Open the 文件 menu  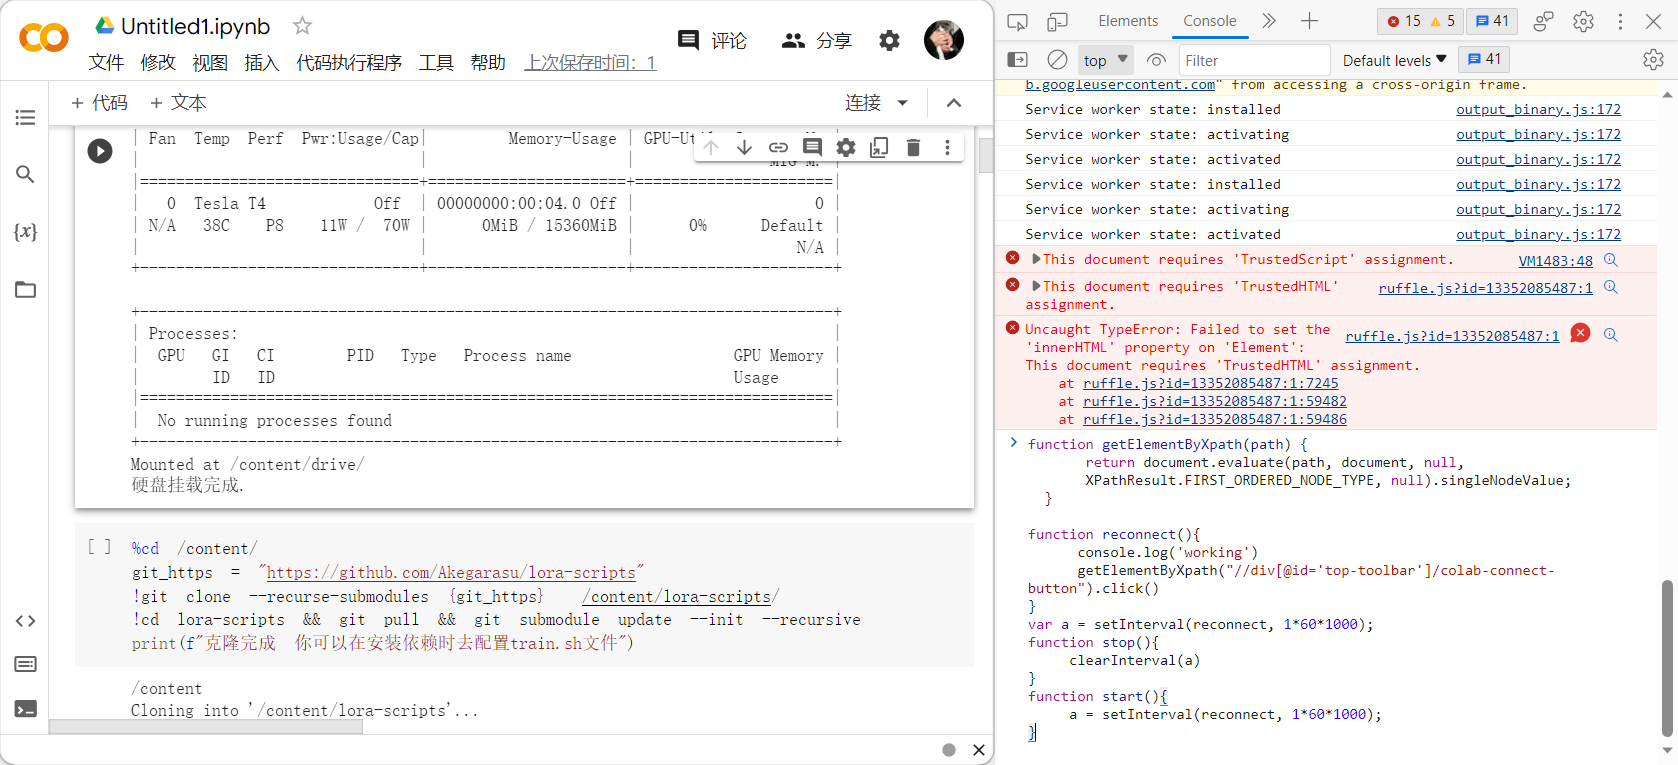pyautogui.click(x=106, y=63)
